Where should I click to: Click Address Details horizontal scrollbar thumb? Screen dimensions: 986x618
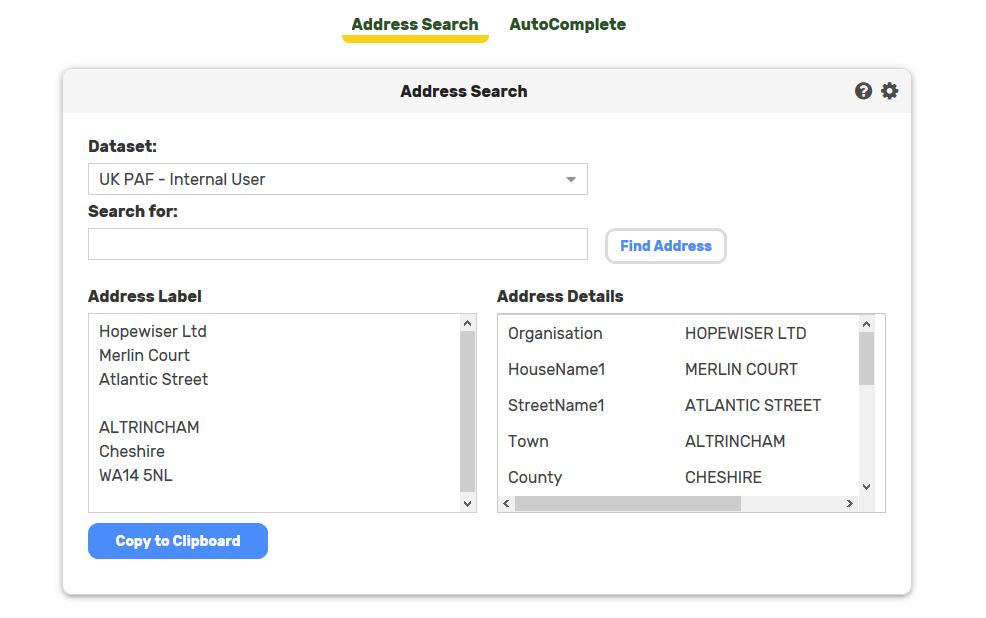tap(628, 504)
